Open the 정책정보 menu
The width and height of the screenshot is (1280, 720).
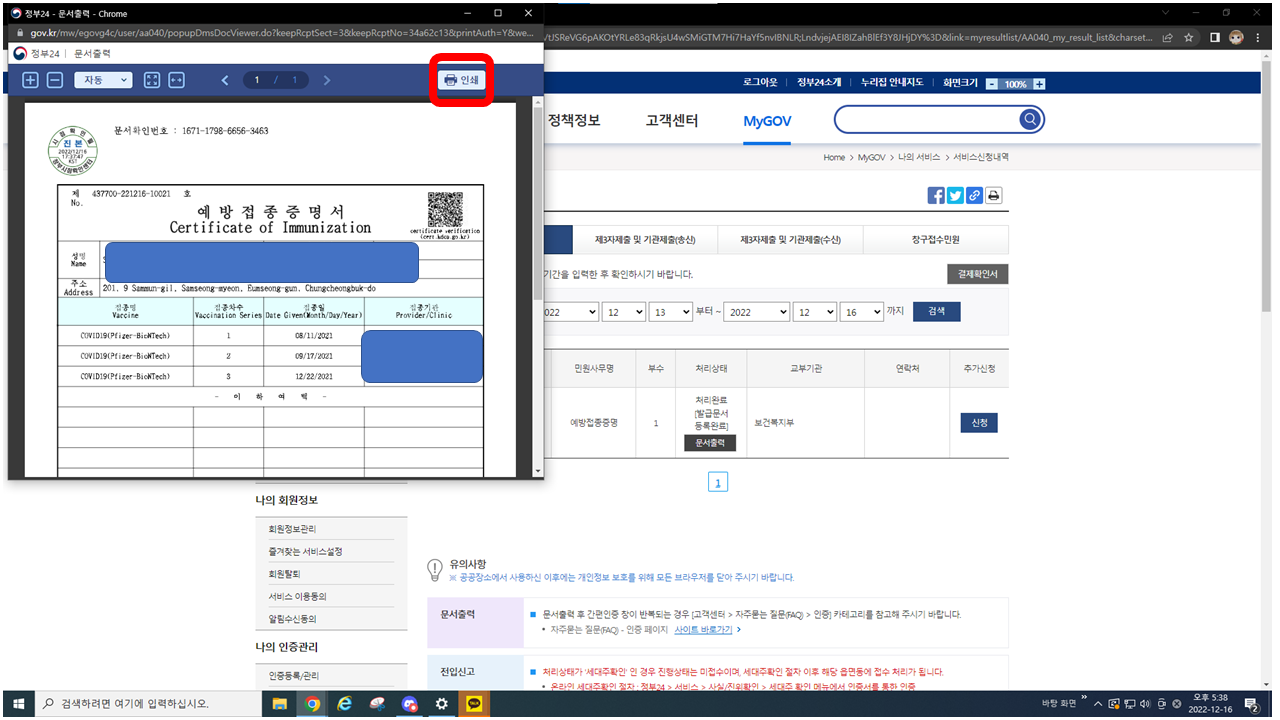click(x=574, y=120)
